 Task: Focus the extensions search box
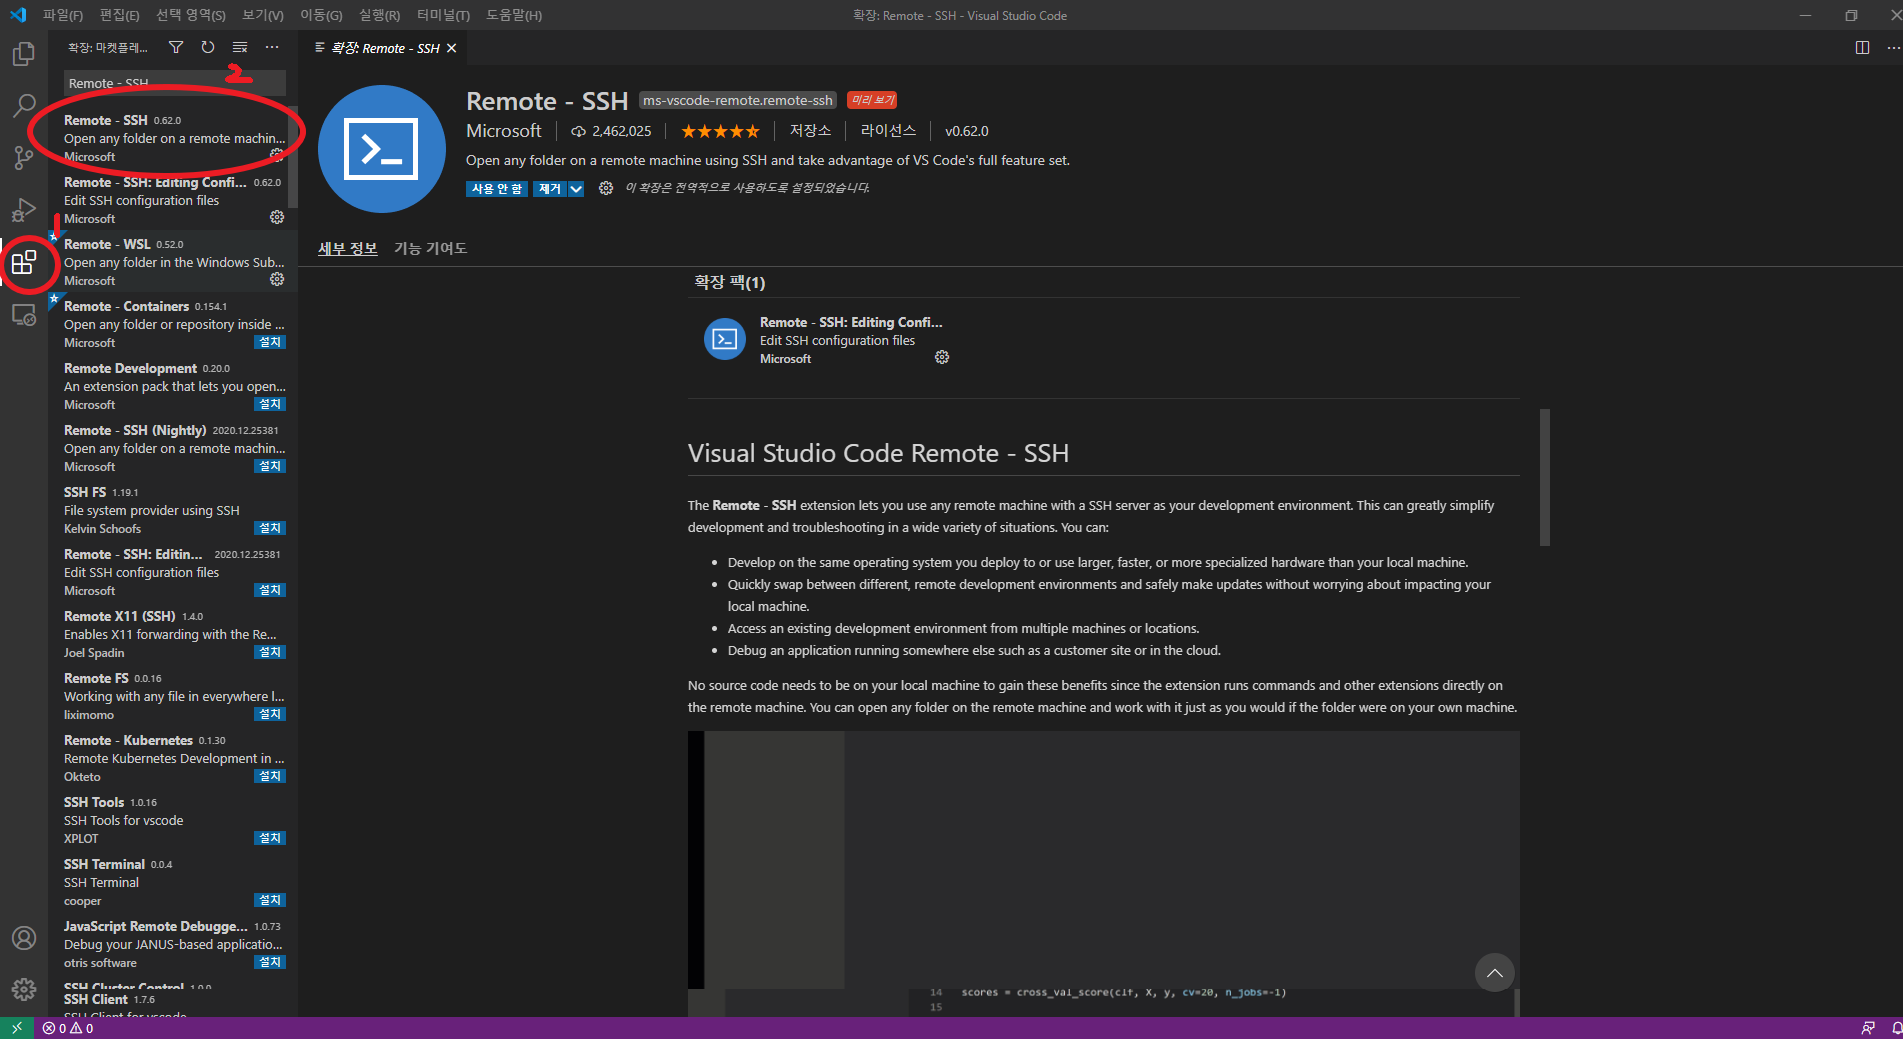(x=175, y=83)
